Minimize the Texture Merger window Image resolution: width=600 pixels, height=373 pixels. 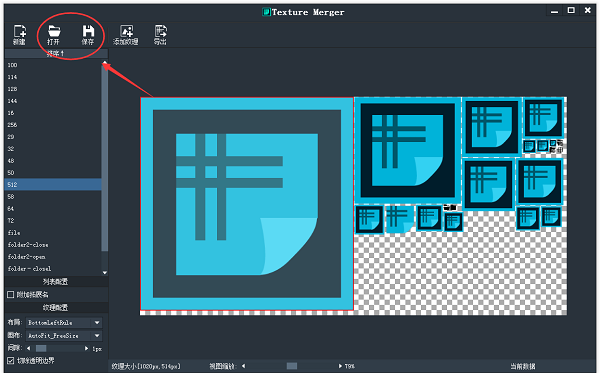(554, 11)
